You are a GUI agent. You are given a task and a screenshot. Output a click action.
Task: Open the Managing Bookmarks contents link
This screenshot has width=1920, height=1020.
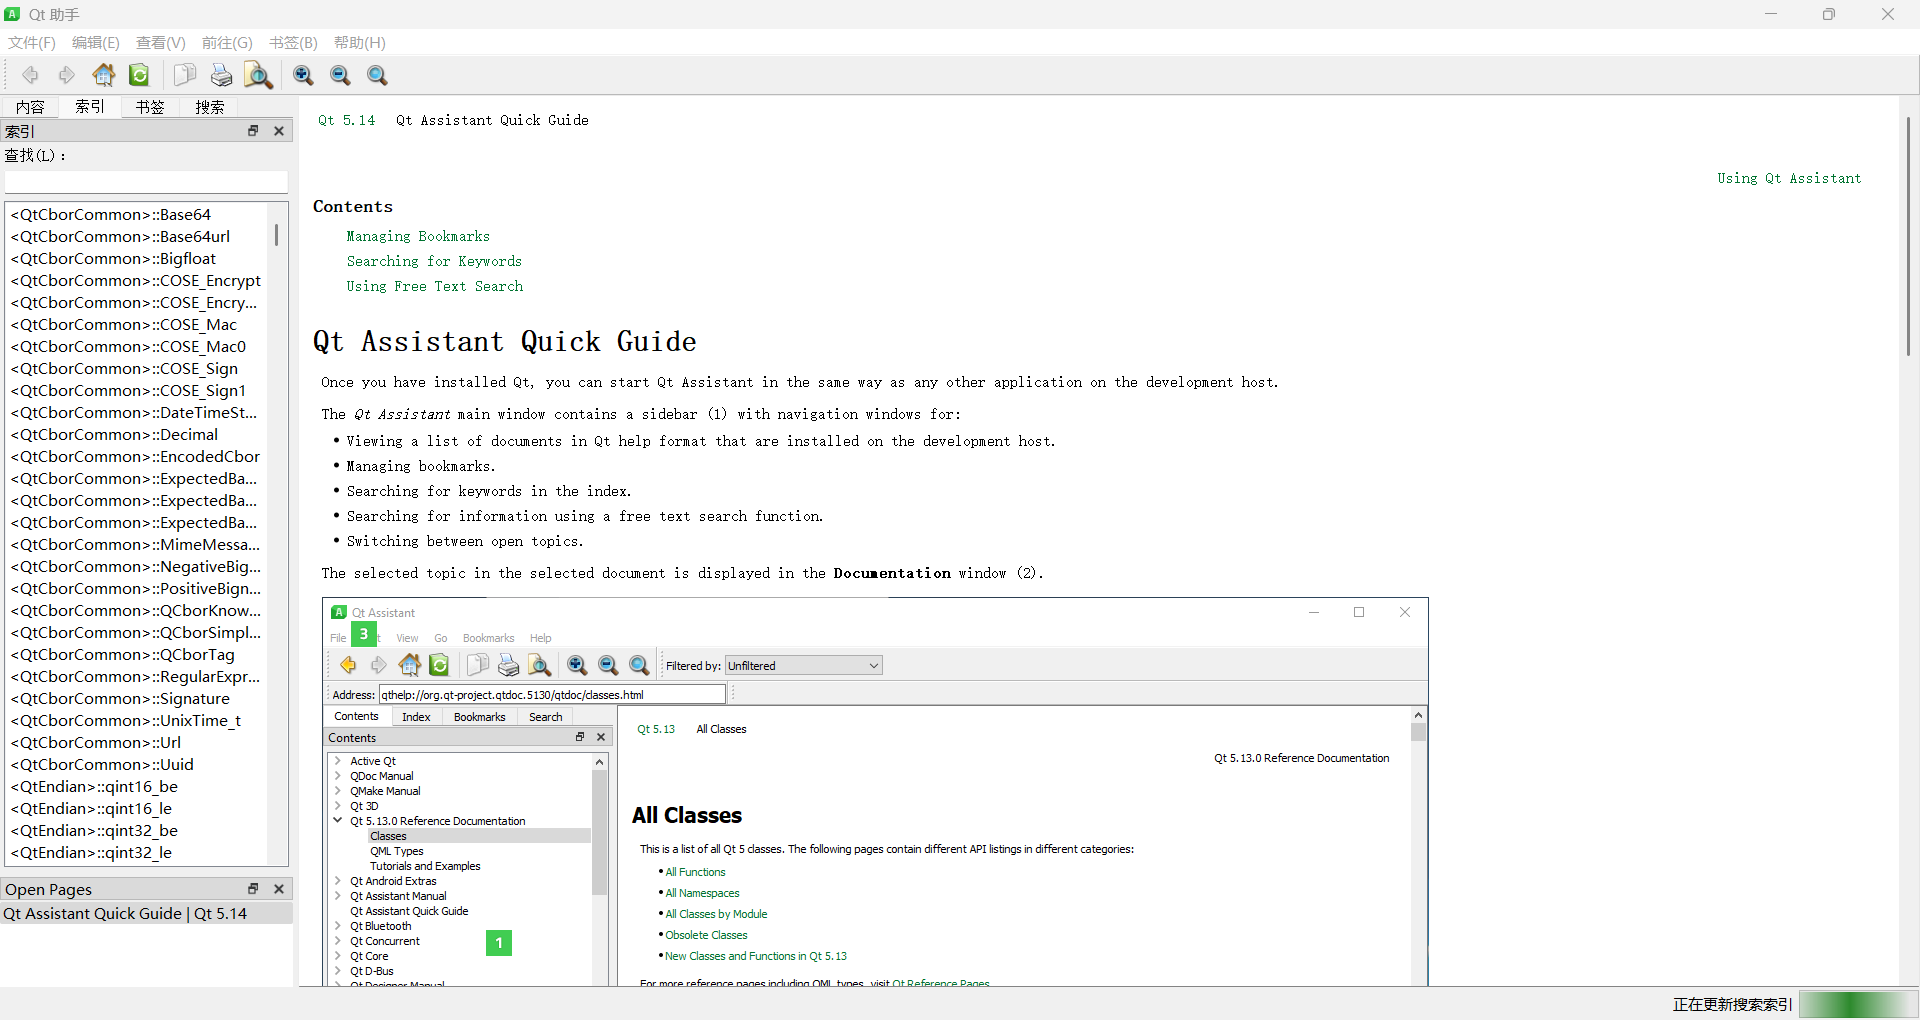coord(418,236)
